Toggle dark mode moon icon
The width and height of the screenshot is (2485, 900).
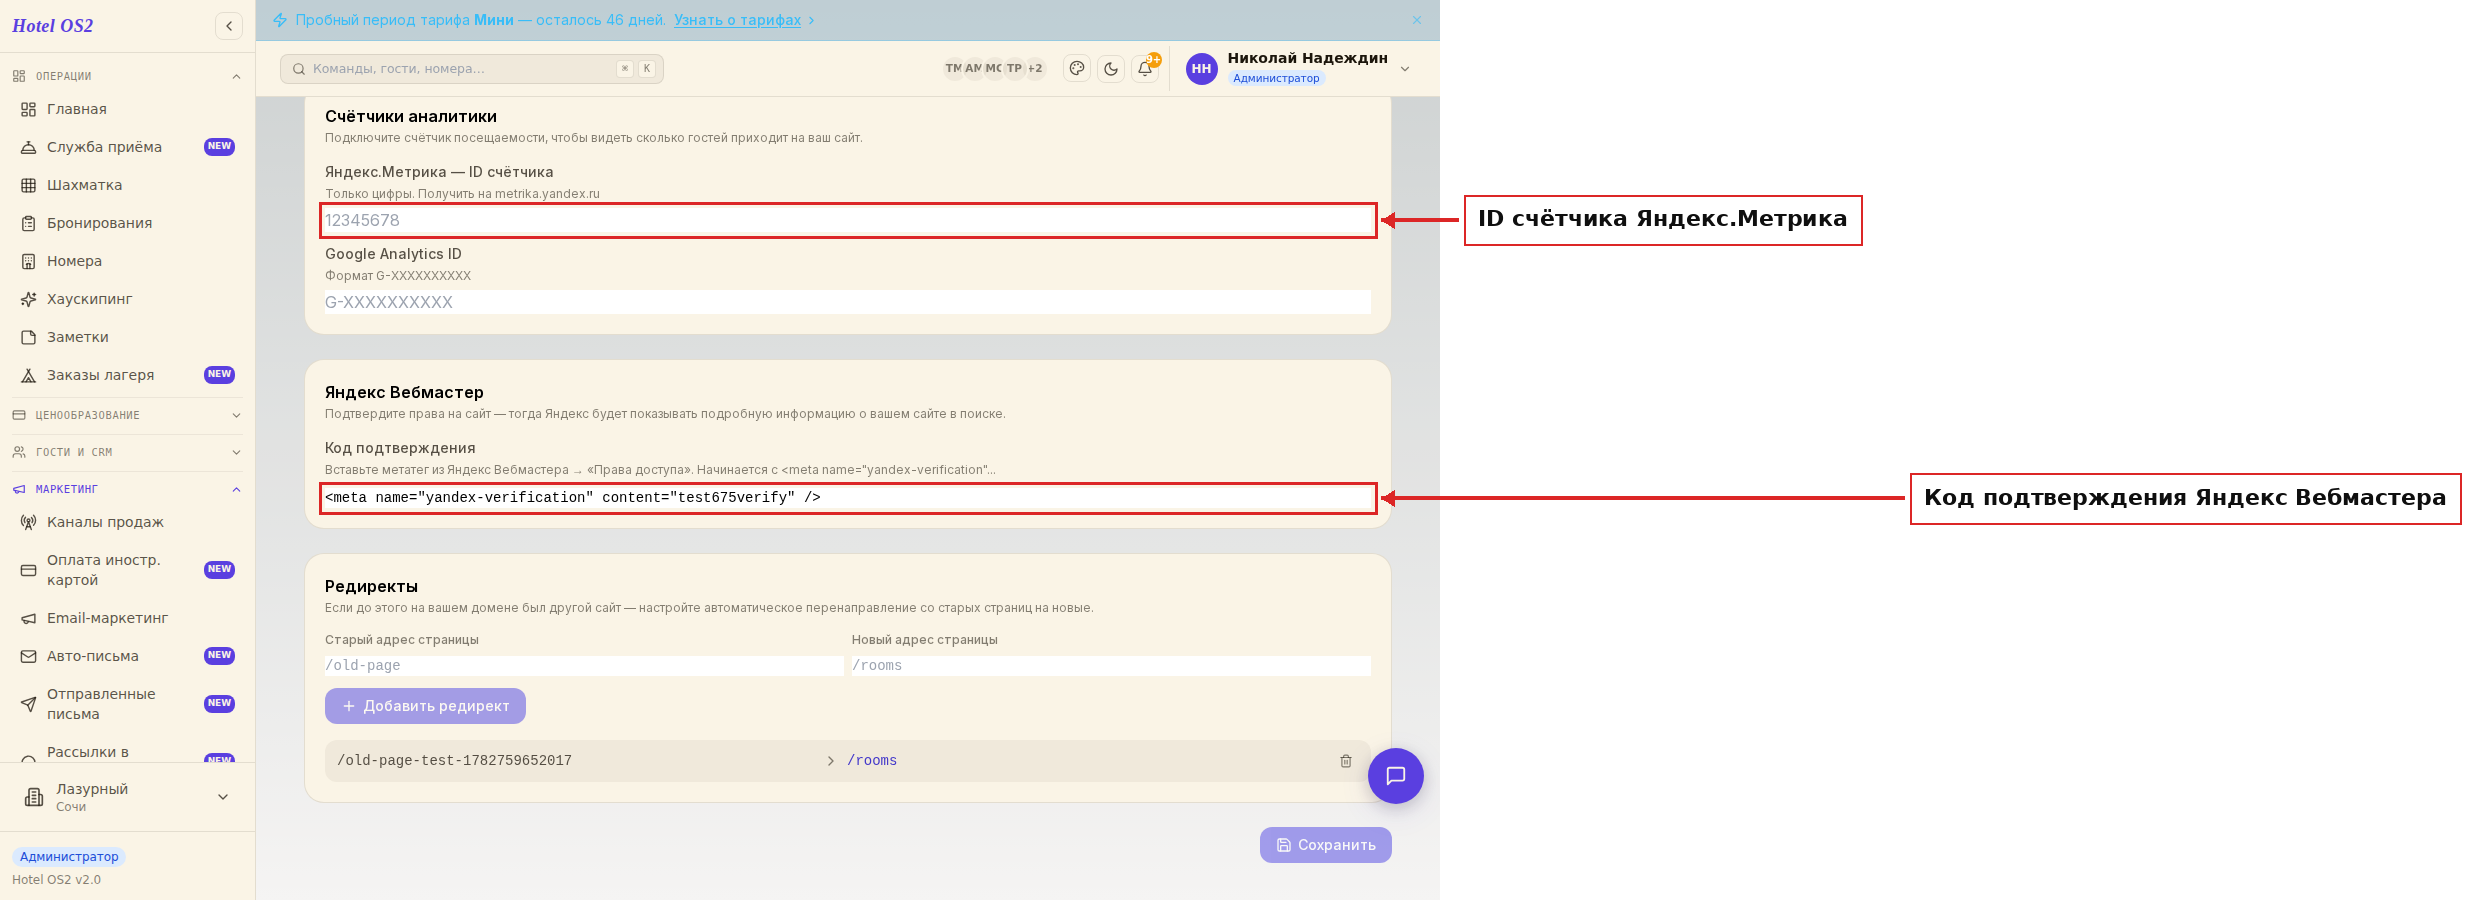point(1111,68)
